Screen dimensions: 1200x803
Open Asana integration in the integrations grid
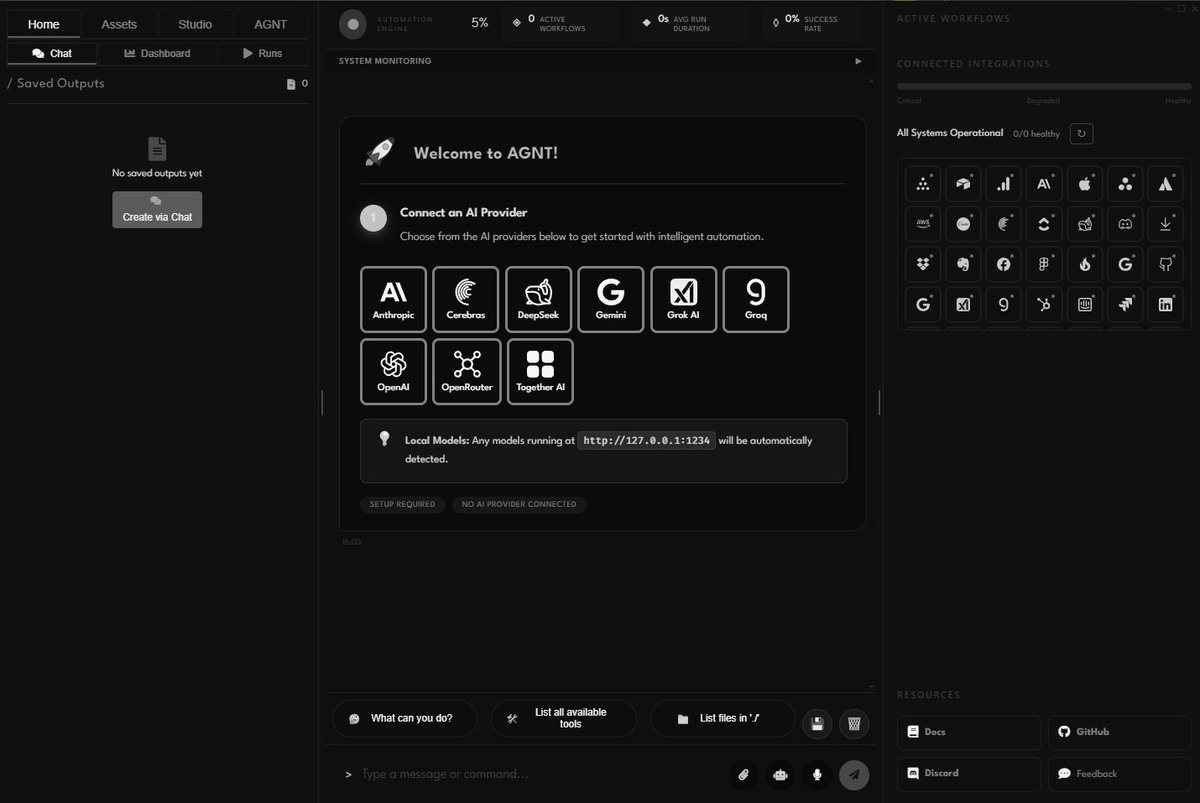point(1124,184)
